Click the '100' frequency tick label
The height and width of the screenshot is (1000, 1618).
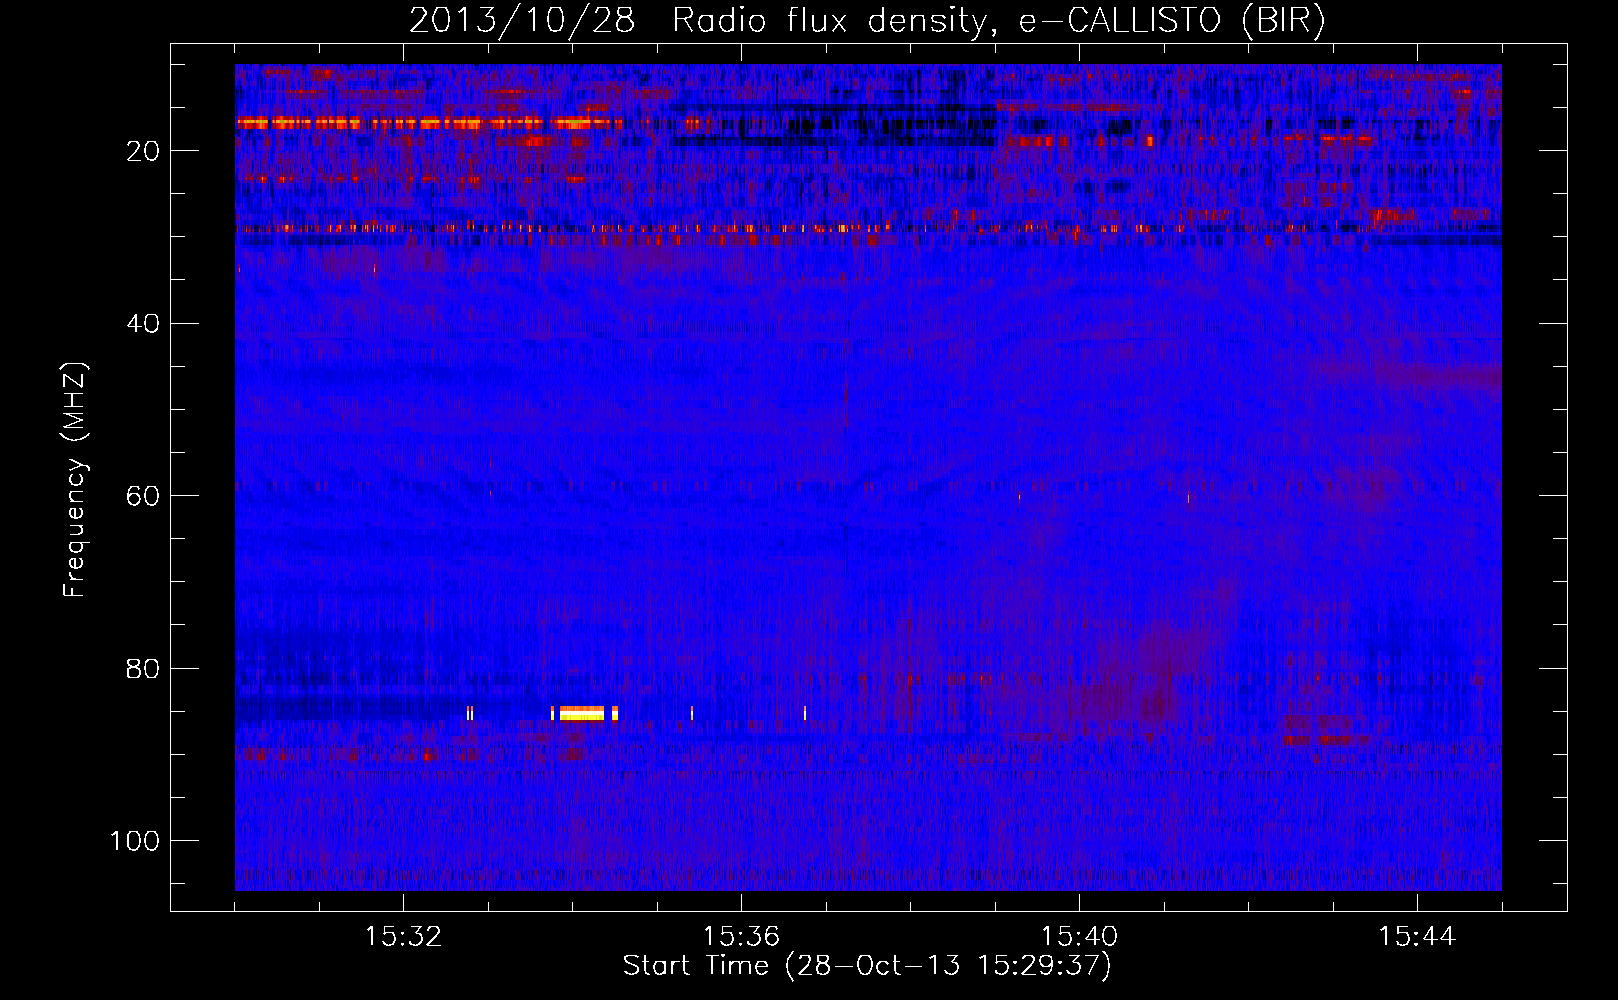click(135, 841)
